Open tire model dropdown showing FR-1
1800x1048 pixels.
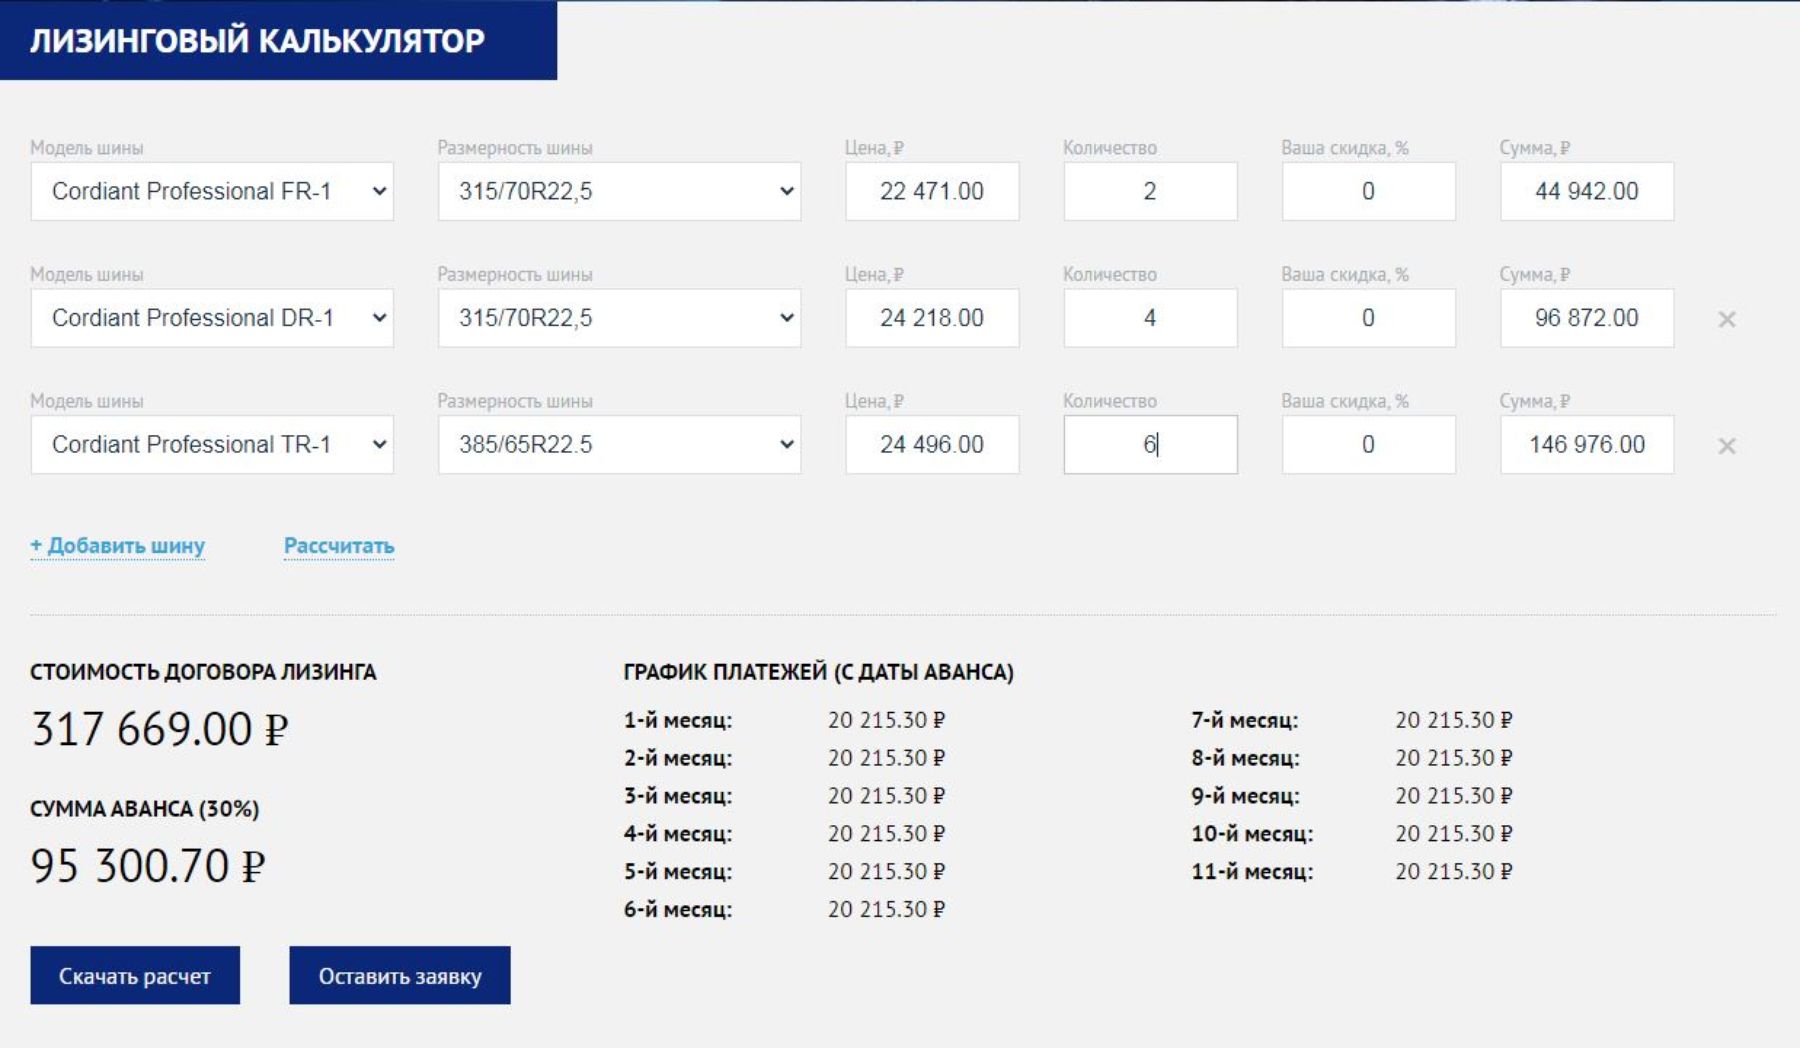[x=212, y=191]
